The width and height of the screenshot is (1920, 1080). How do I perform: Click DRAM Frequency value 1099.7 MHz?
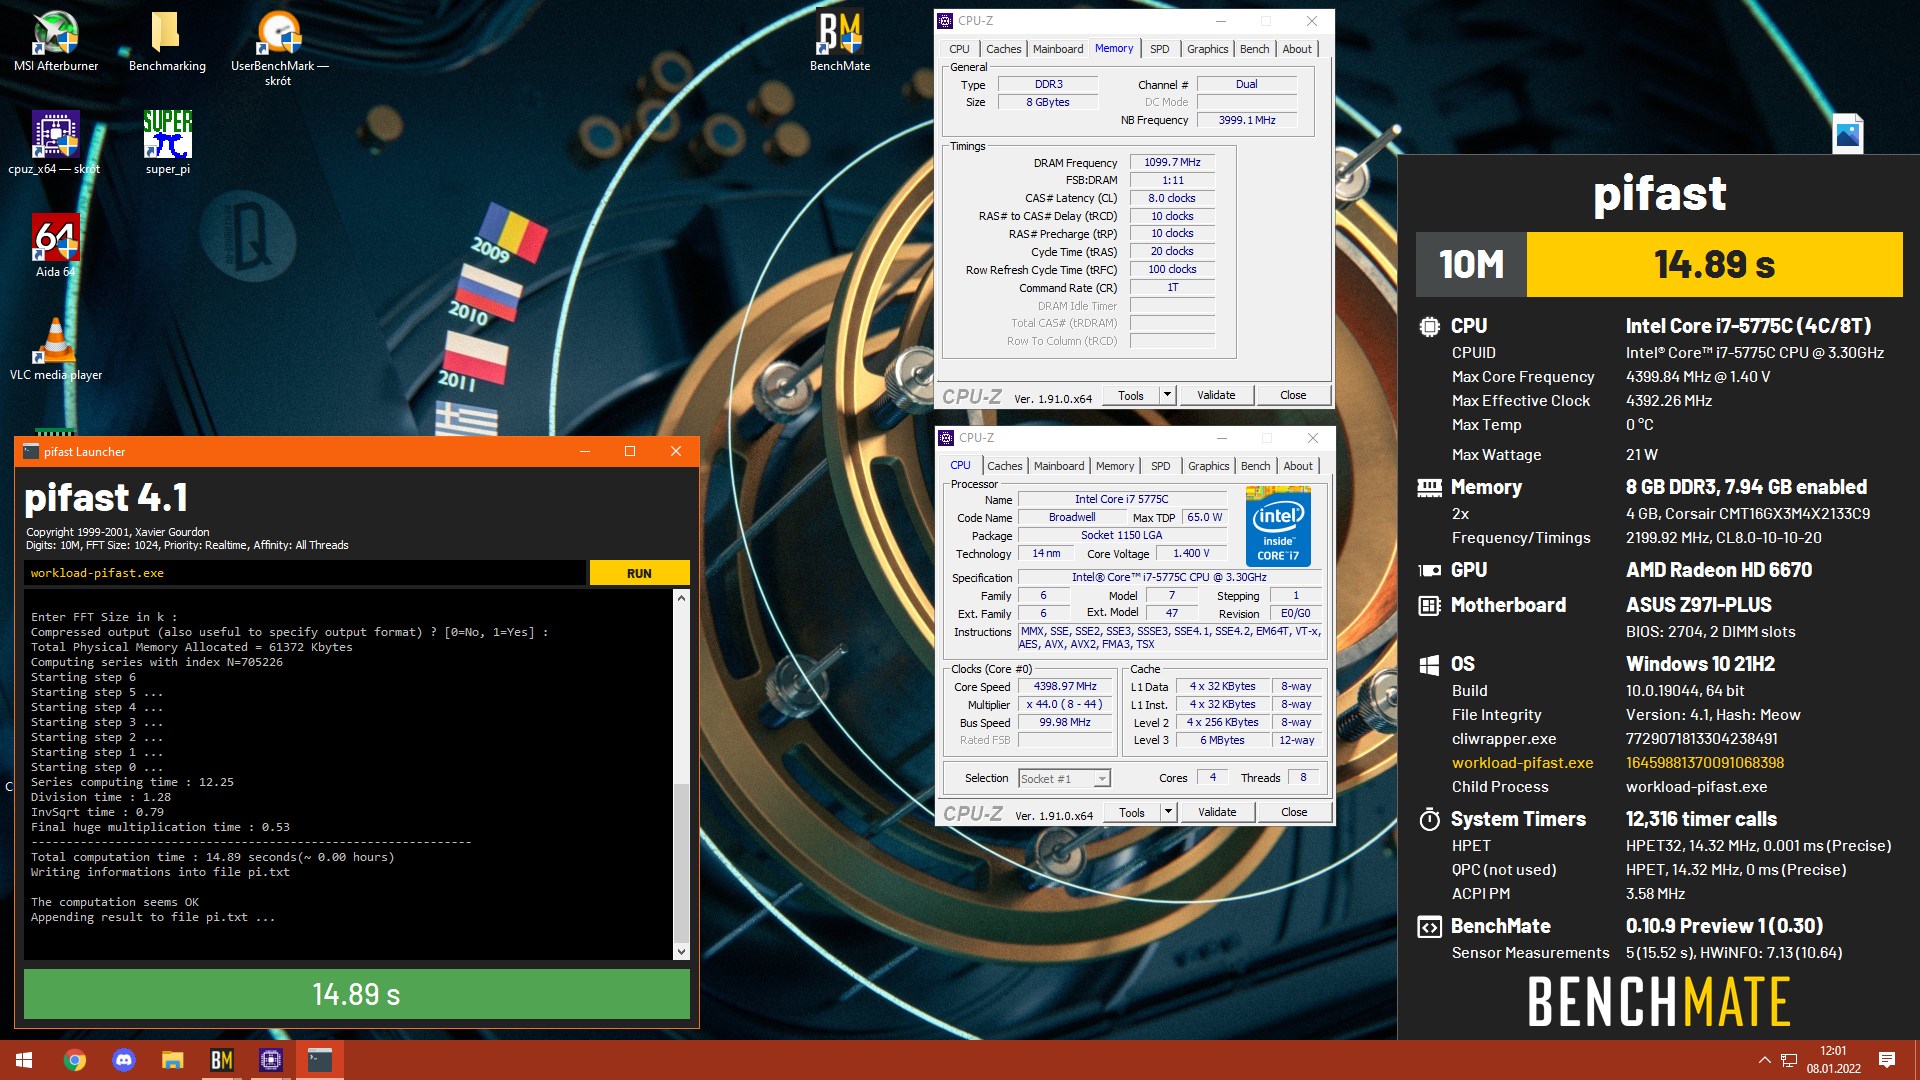pyautogui.click(x=1172, y=162)
